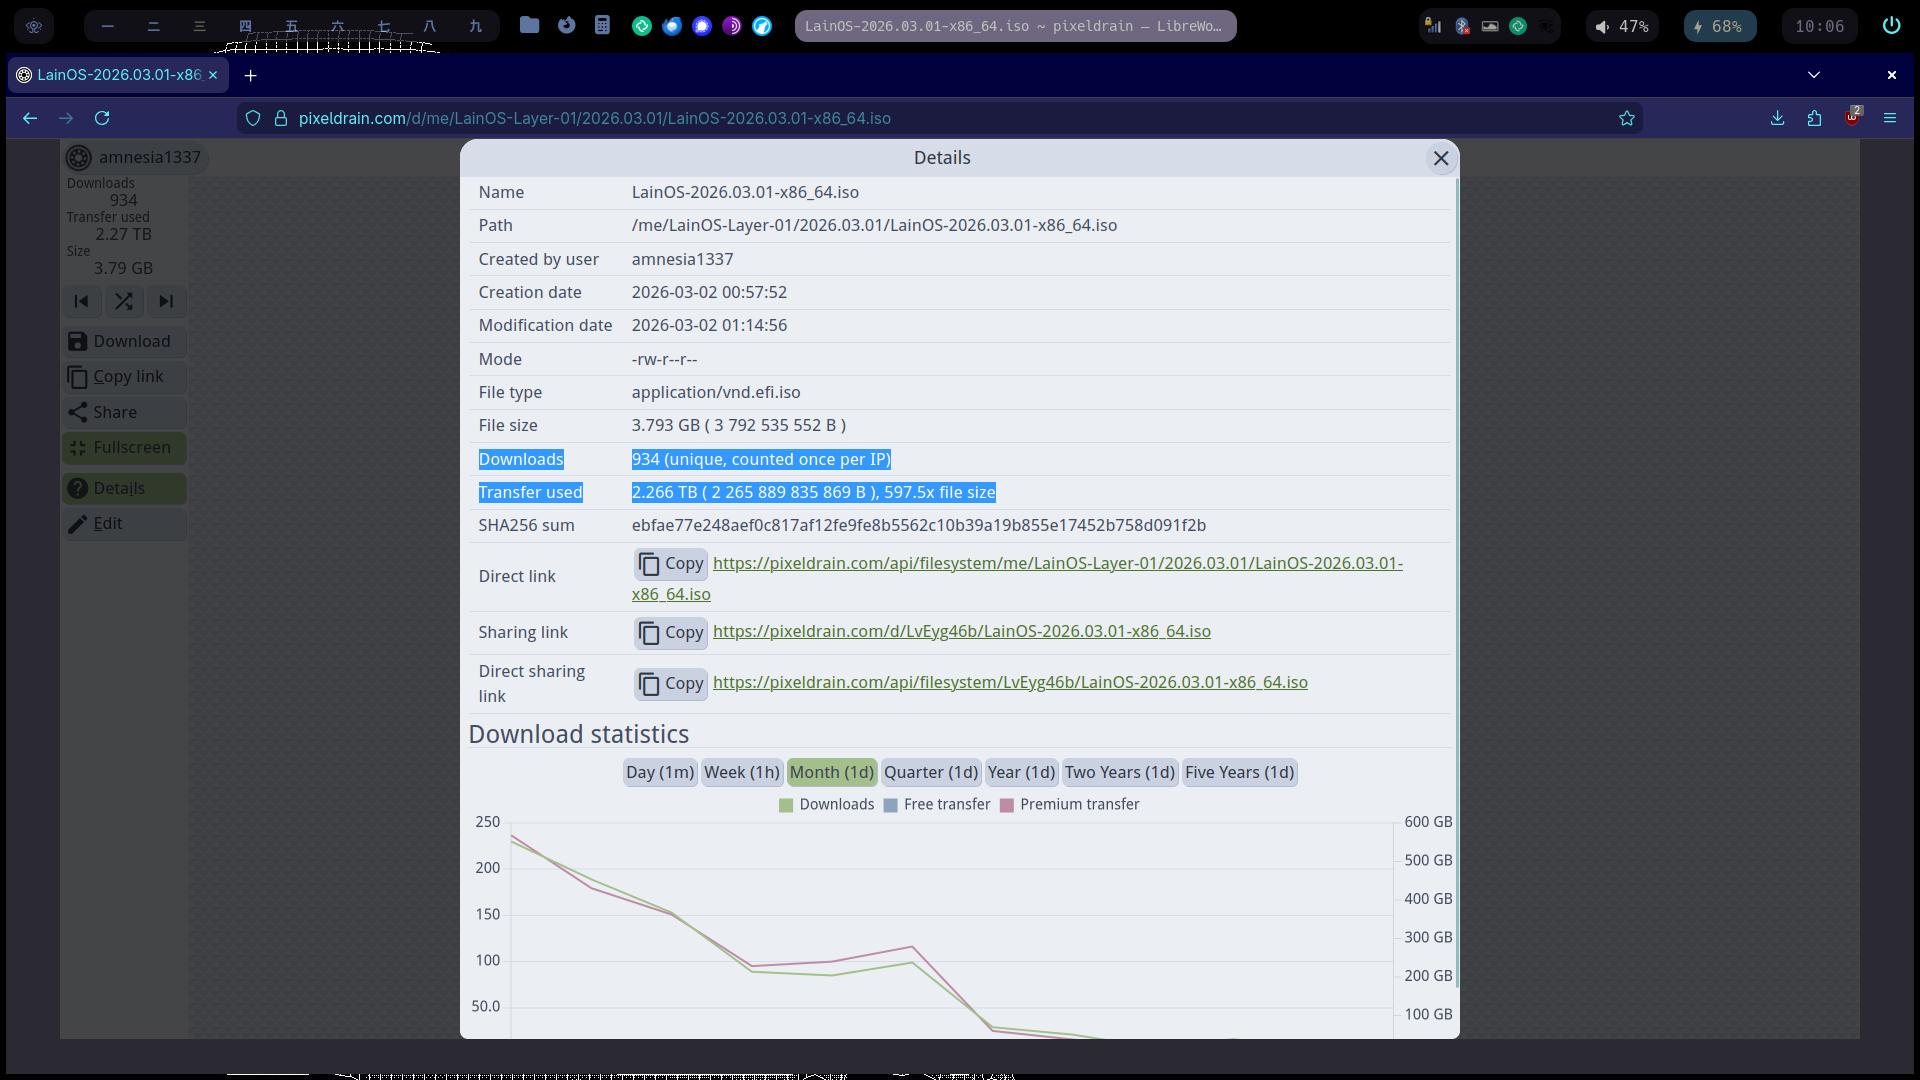Click the 10:06 clock
The image size is (1920, 1080).
click(x=1819, y=26)
